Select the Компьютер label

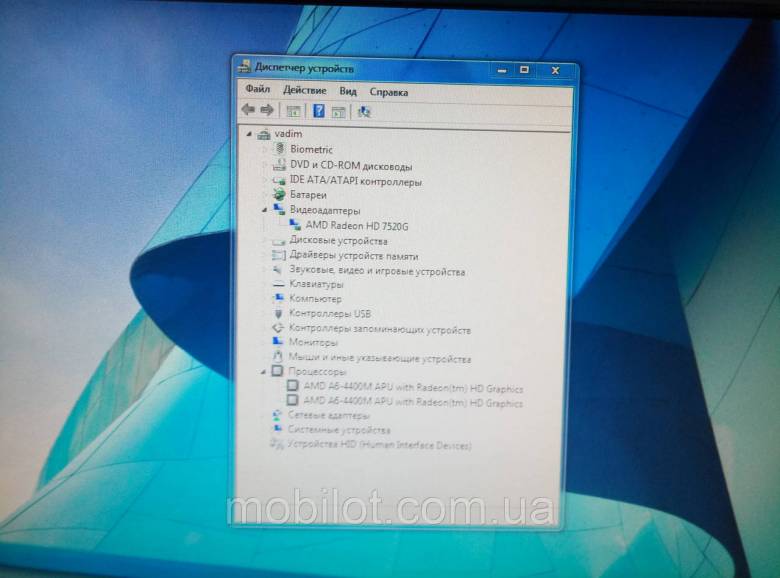[x=315, y=299]
